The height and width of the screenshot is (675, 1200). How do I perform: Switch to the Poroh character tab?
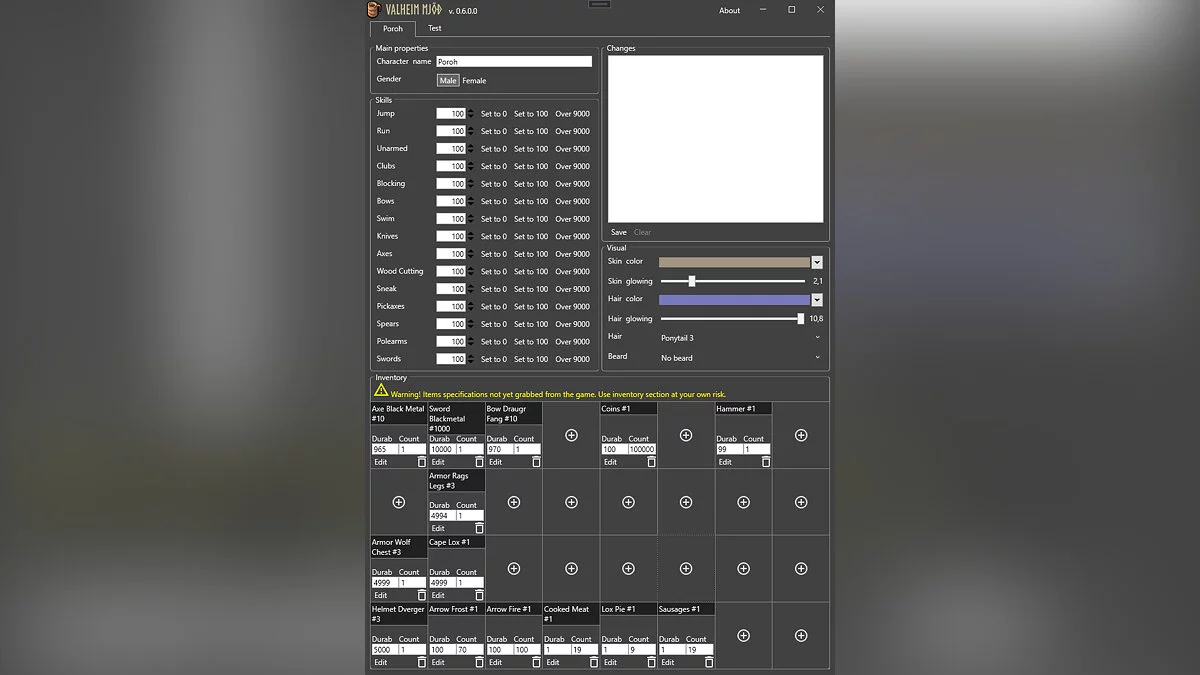coord(393,29)
